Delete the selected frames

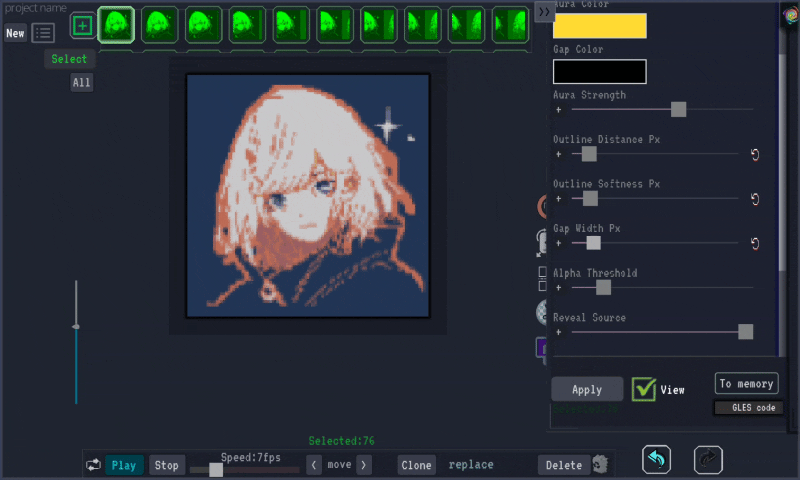(564, 465)
